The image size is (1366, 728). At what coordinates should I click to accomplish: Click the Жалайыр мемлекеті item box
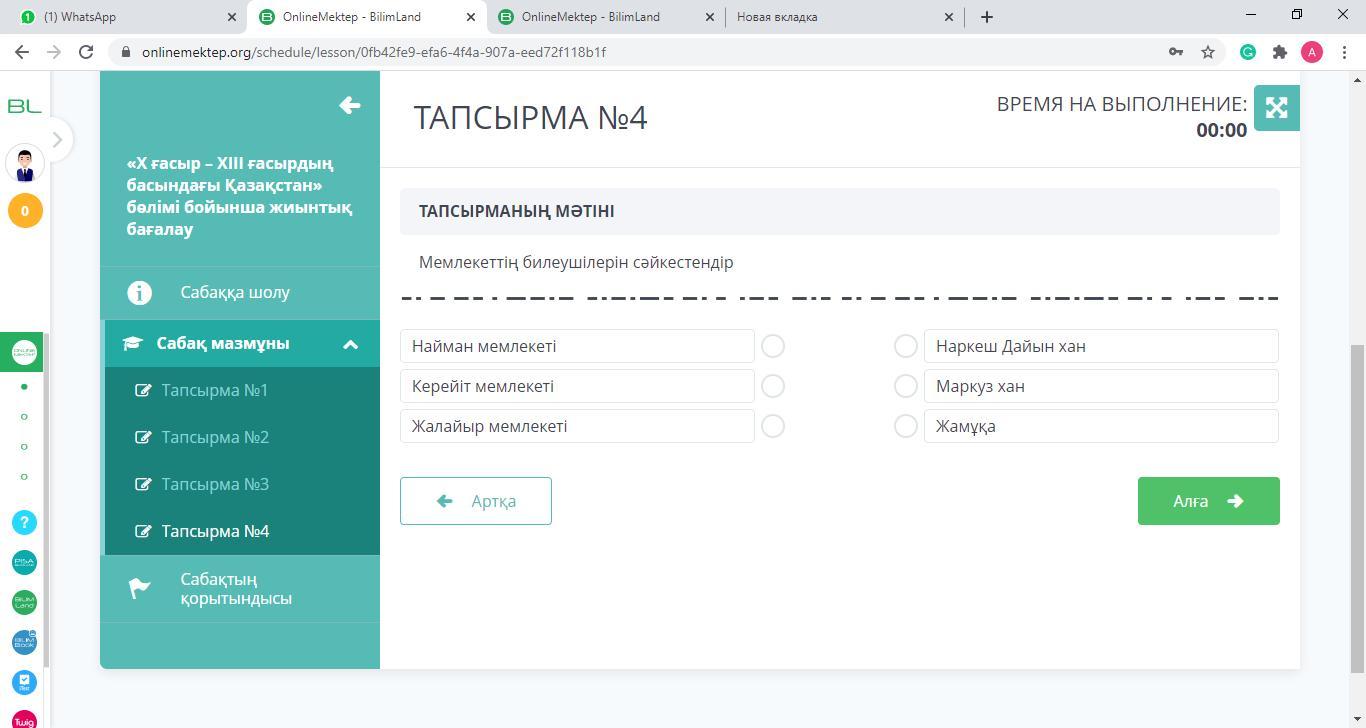point(577,426)
